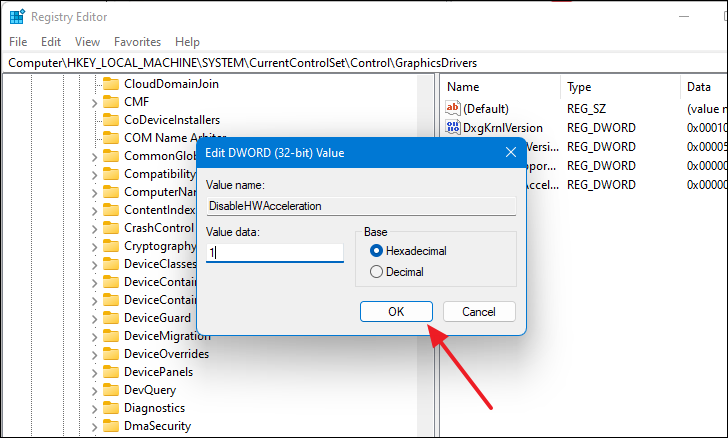Click REG_SZ type of (Default) row
Image resolution: width=728 pixels, height=438 pixels.
tap(586, 109)
